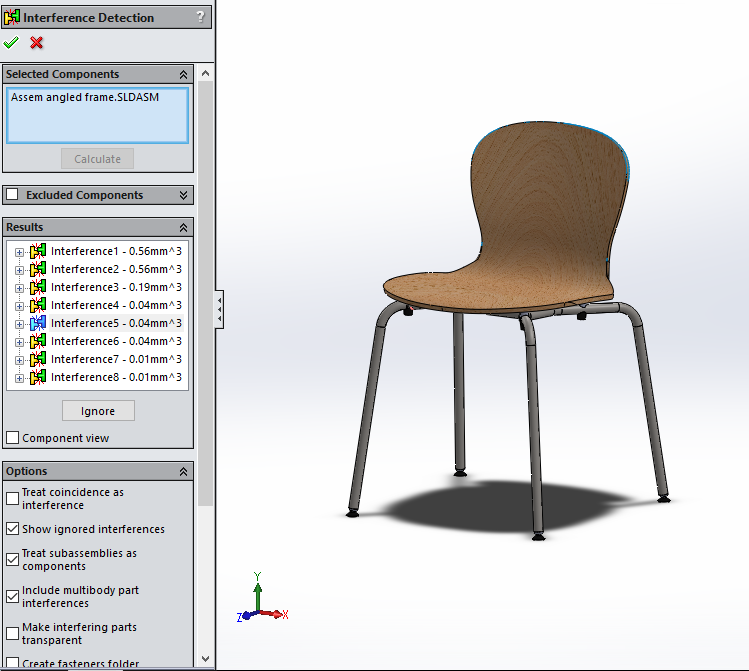Select Interference3 - 0.19mm^3 result row

116,287
